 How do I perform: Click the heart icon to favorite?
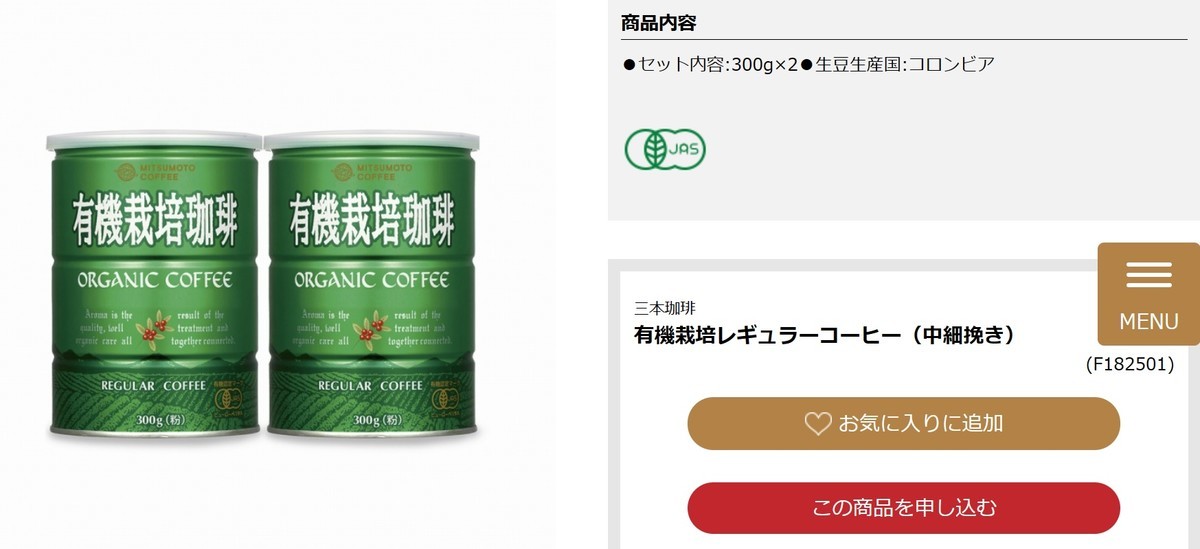(818, 424)
